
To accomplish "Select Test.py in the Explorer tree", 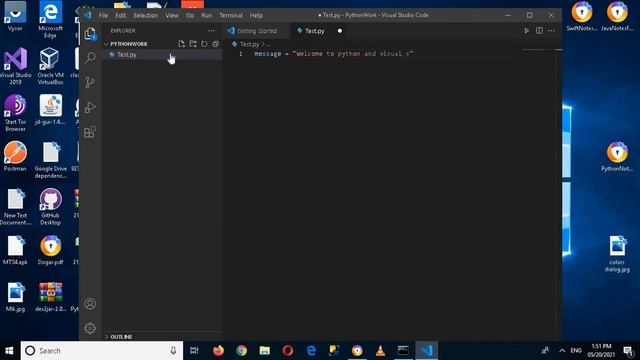I will point(162,54).
